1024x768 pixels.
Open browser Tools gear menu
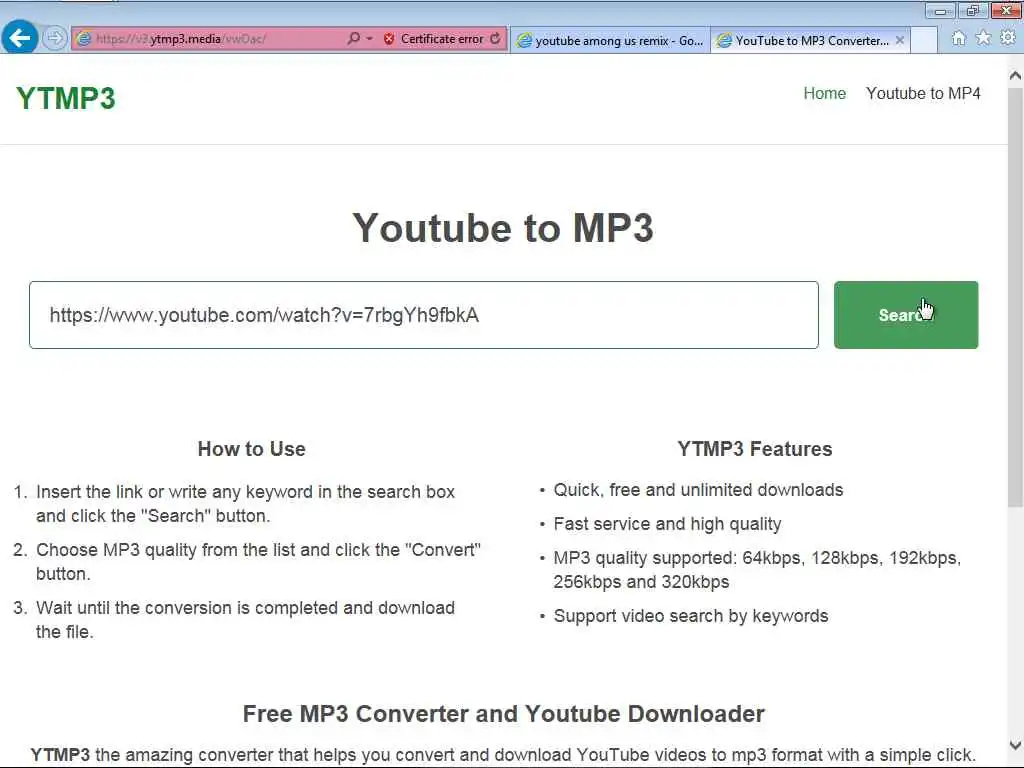point(1008,38)
